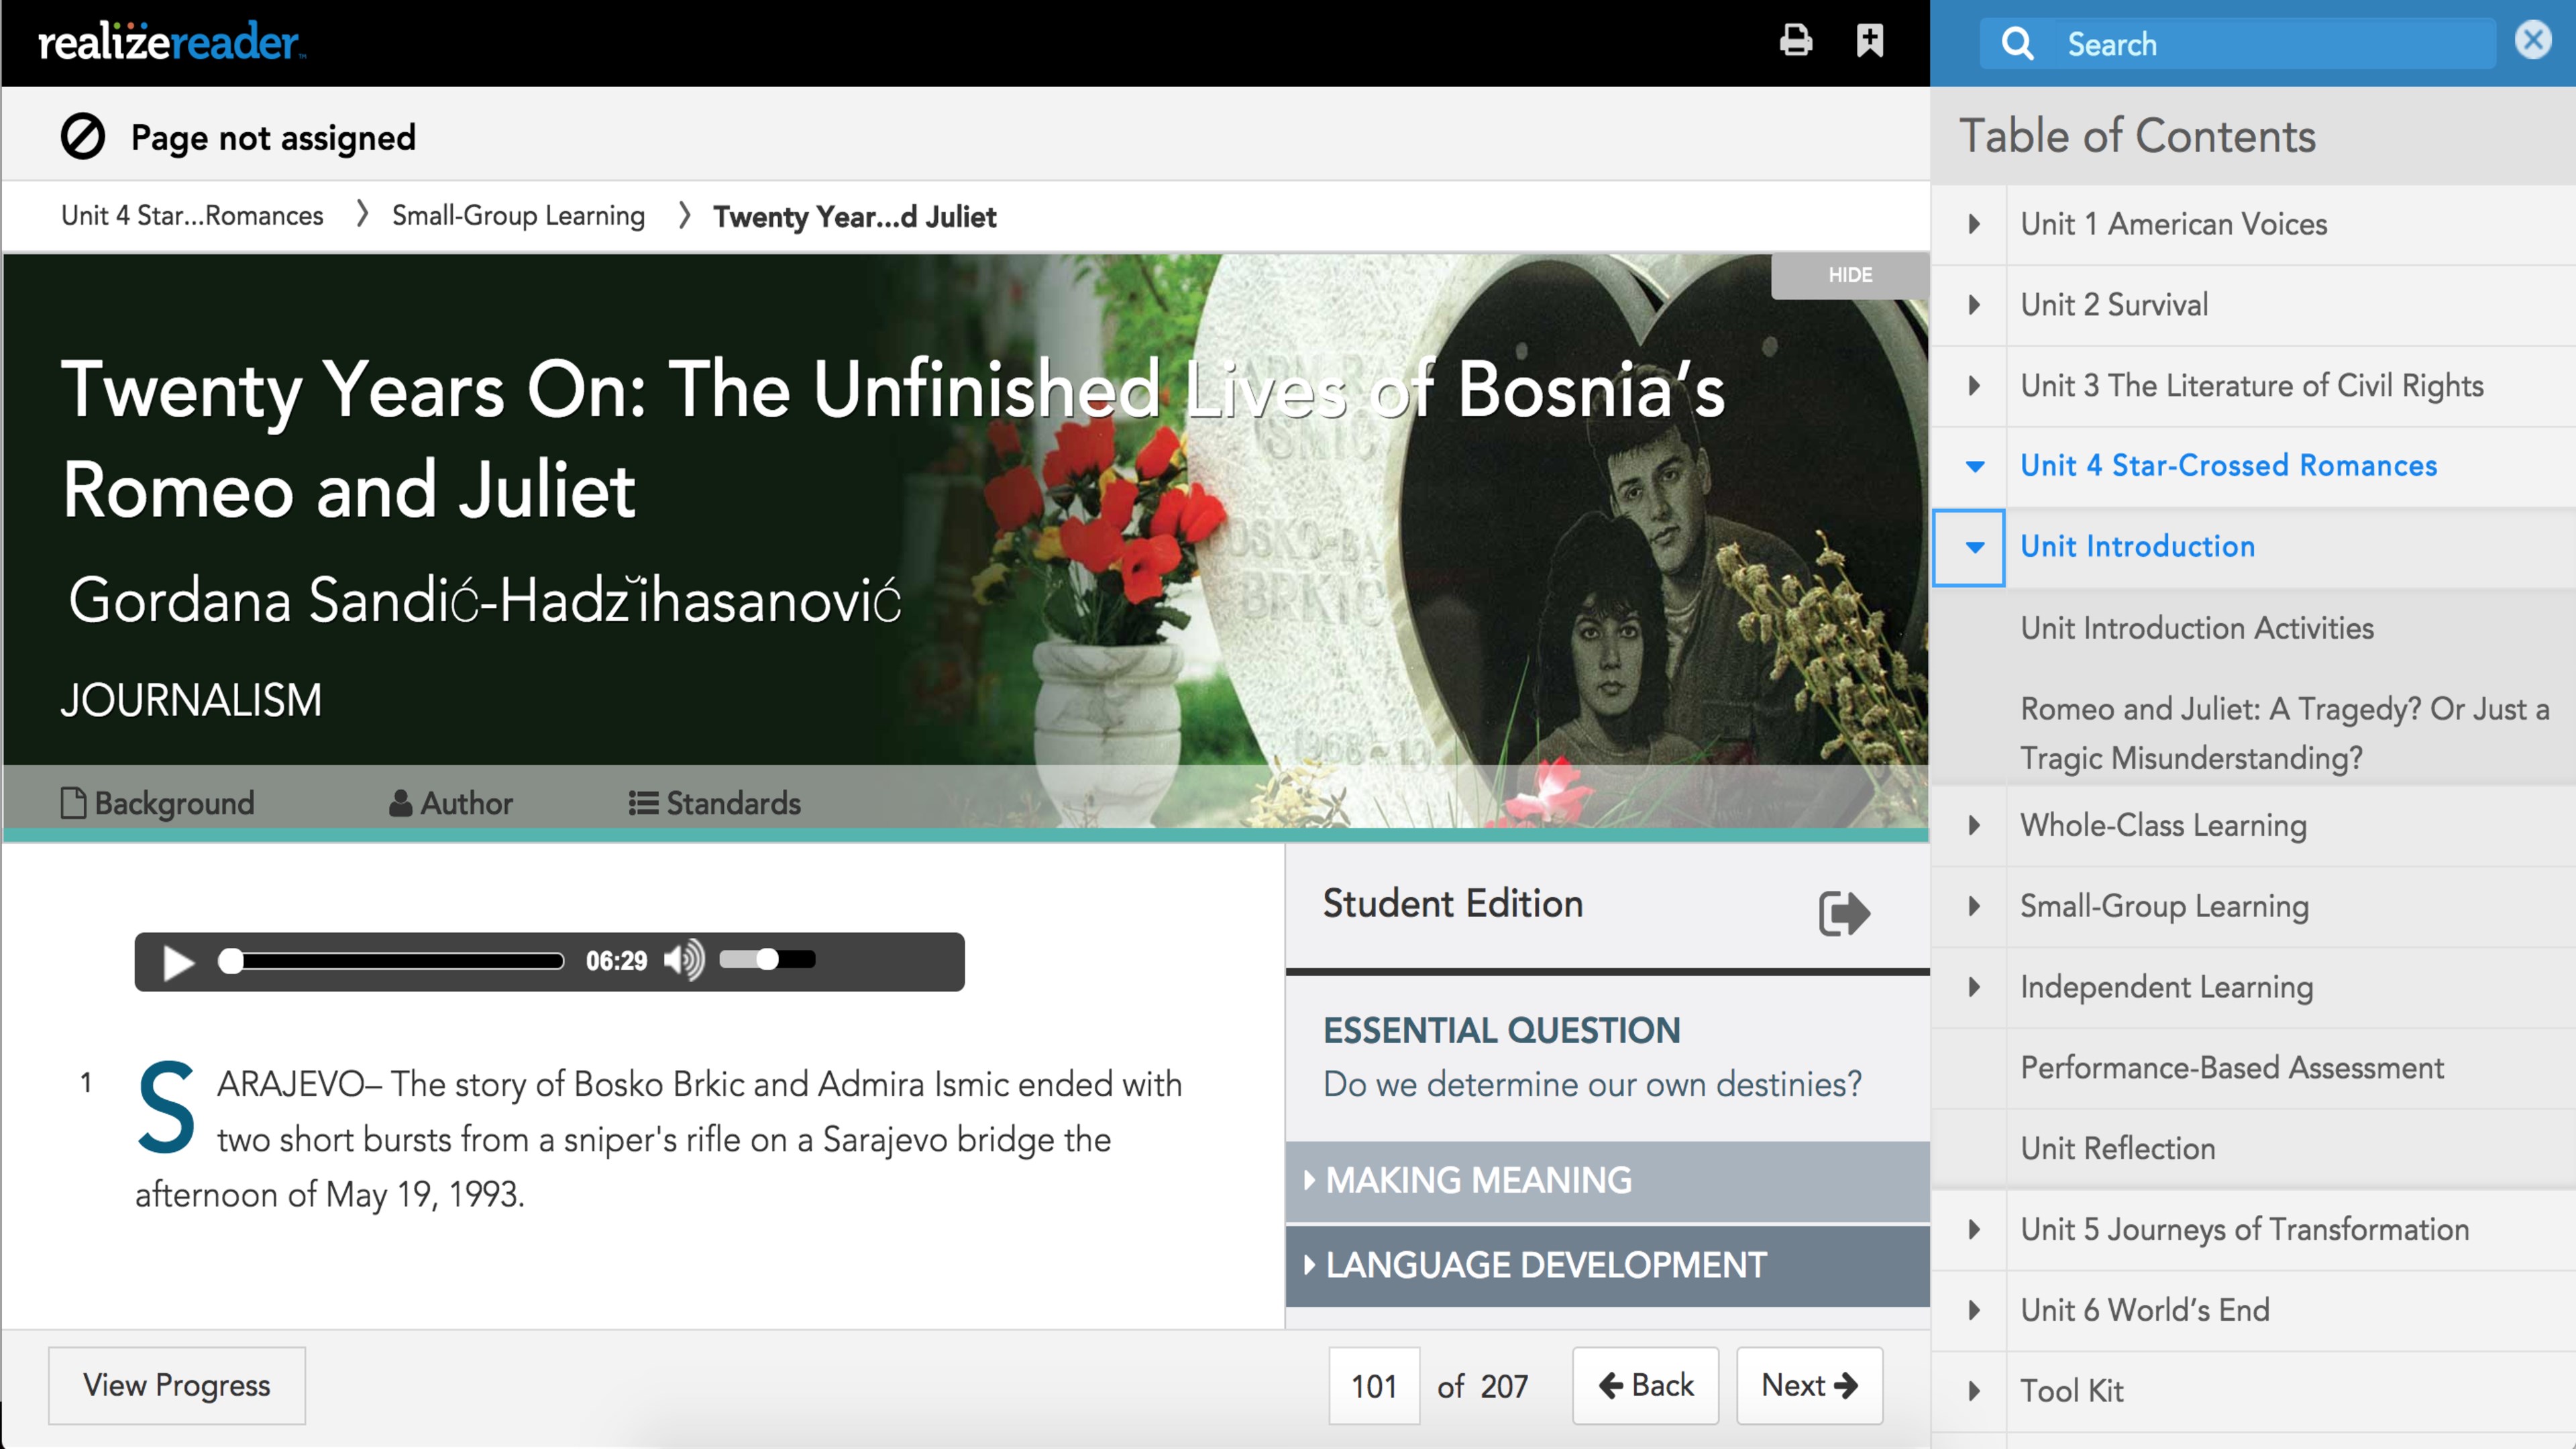This screenshot has height=1449, width=2576.
Task: Collapse the Unit Introduction section
Action: click(x=1974, y=547)
